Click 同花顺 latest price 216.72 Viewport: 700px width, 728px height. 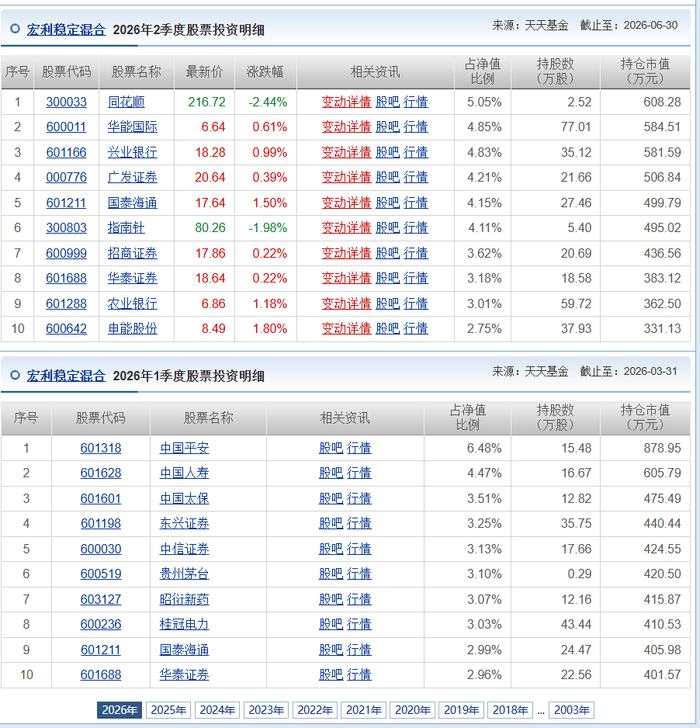(207, 102)
